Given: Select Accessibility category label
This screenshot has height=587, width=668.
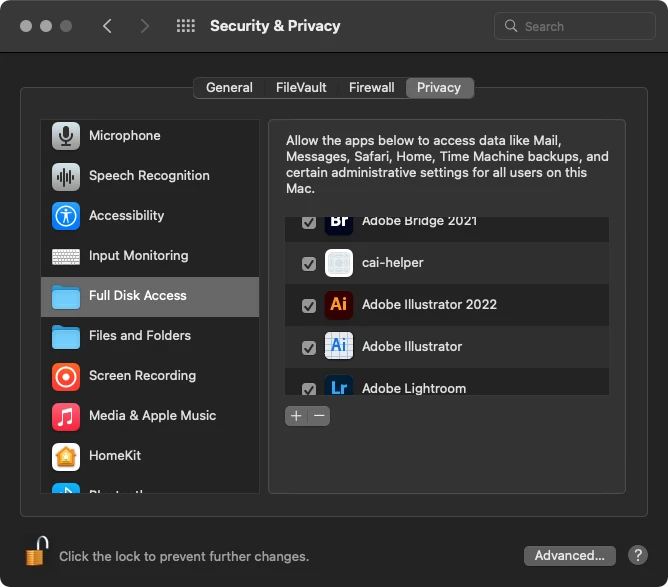Looking at the screenshot, I should [127, 216].
